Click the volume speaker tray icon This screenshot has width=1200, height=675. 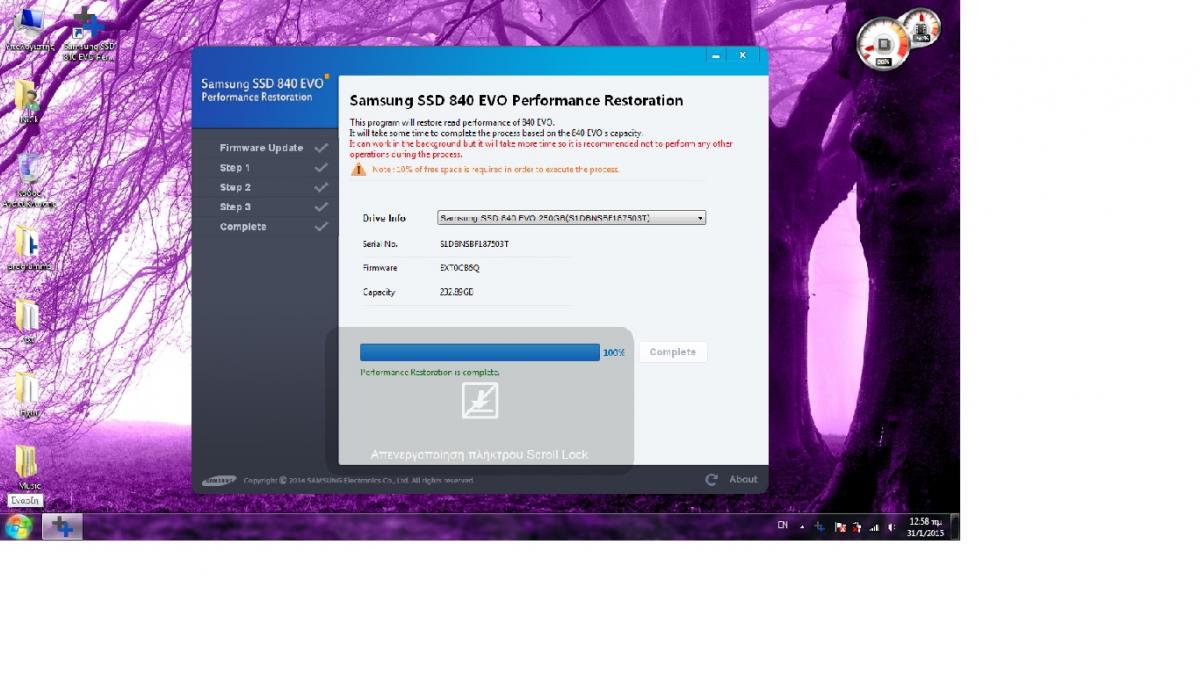(890, 527)
